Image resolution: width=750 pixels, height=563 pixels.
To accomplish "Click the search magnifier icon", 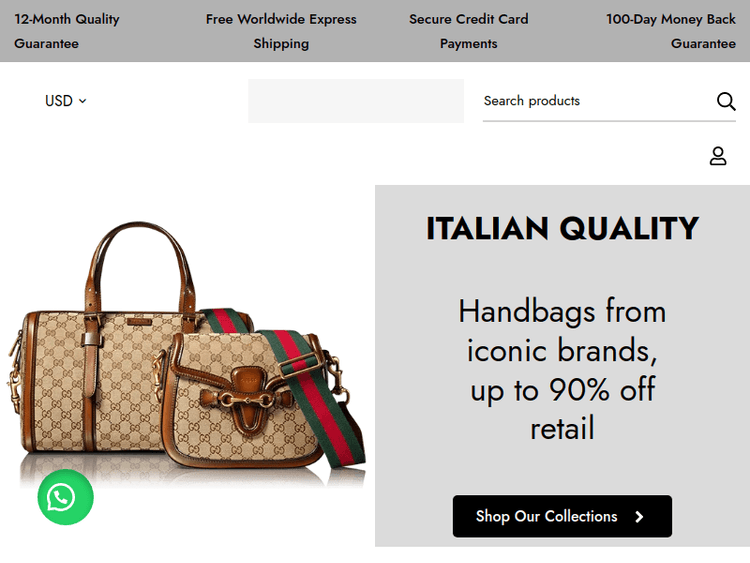I will tap(726, 101).
